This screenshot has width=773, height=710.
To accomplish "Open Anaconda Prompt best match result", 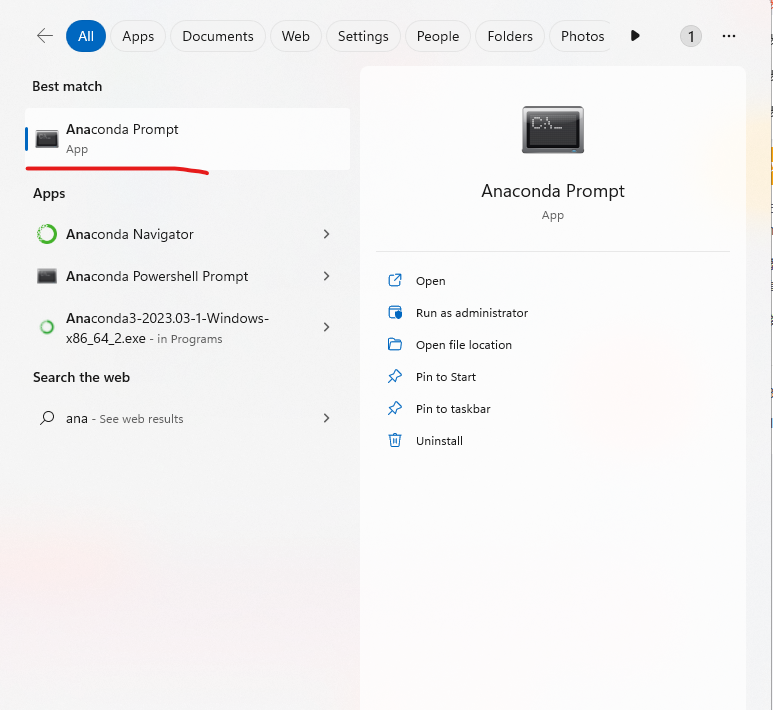I will point(188,139).
